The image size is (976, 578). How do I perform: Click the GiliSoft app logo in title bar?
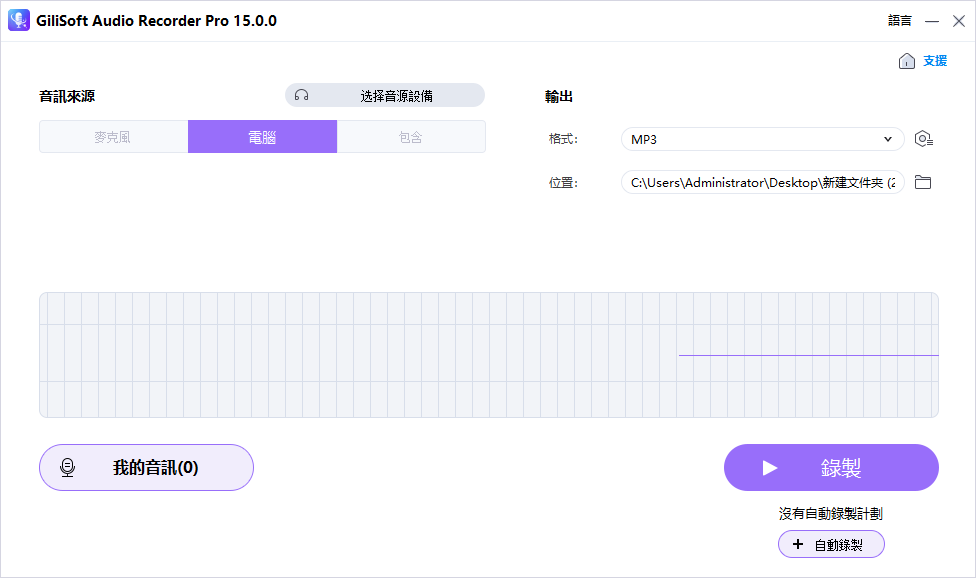click(x=18, y=20)
